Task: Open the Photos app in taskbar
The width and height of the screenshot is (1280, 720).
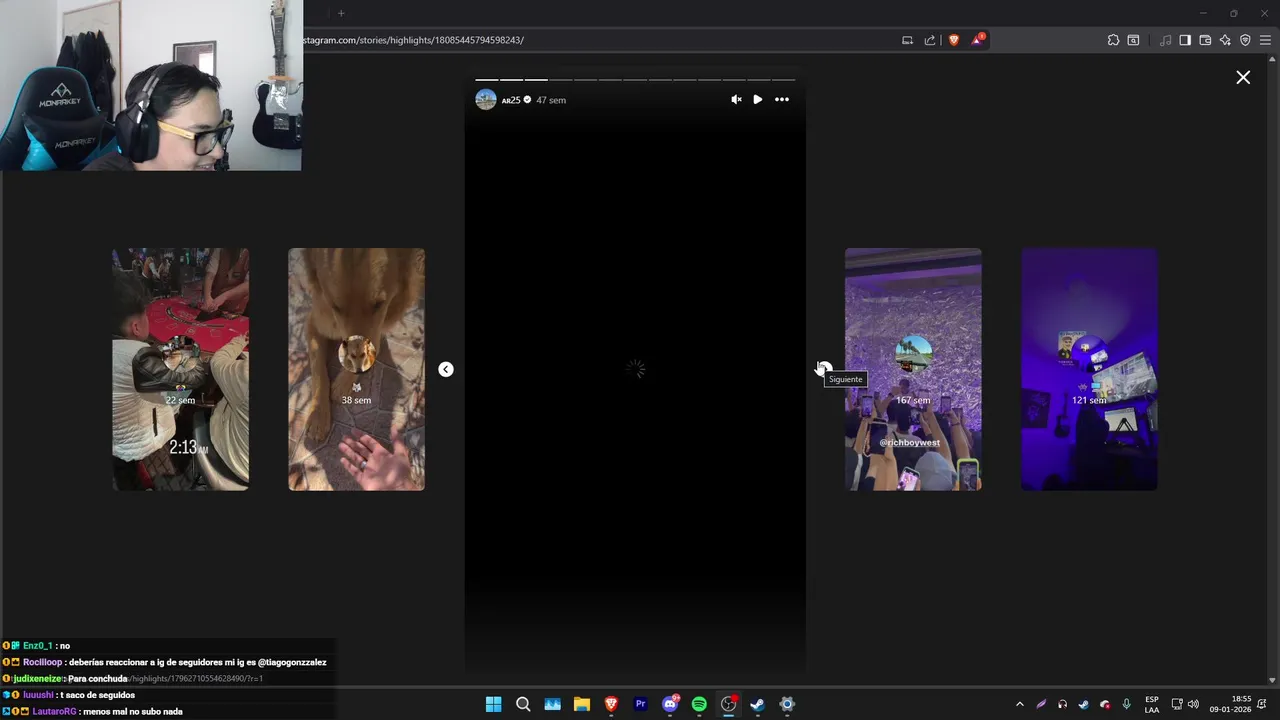Action: (x=552, y=704)
